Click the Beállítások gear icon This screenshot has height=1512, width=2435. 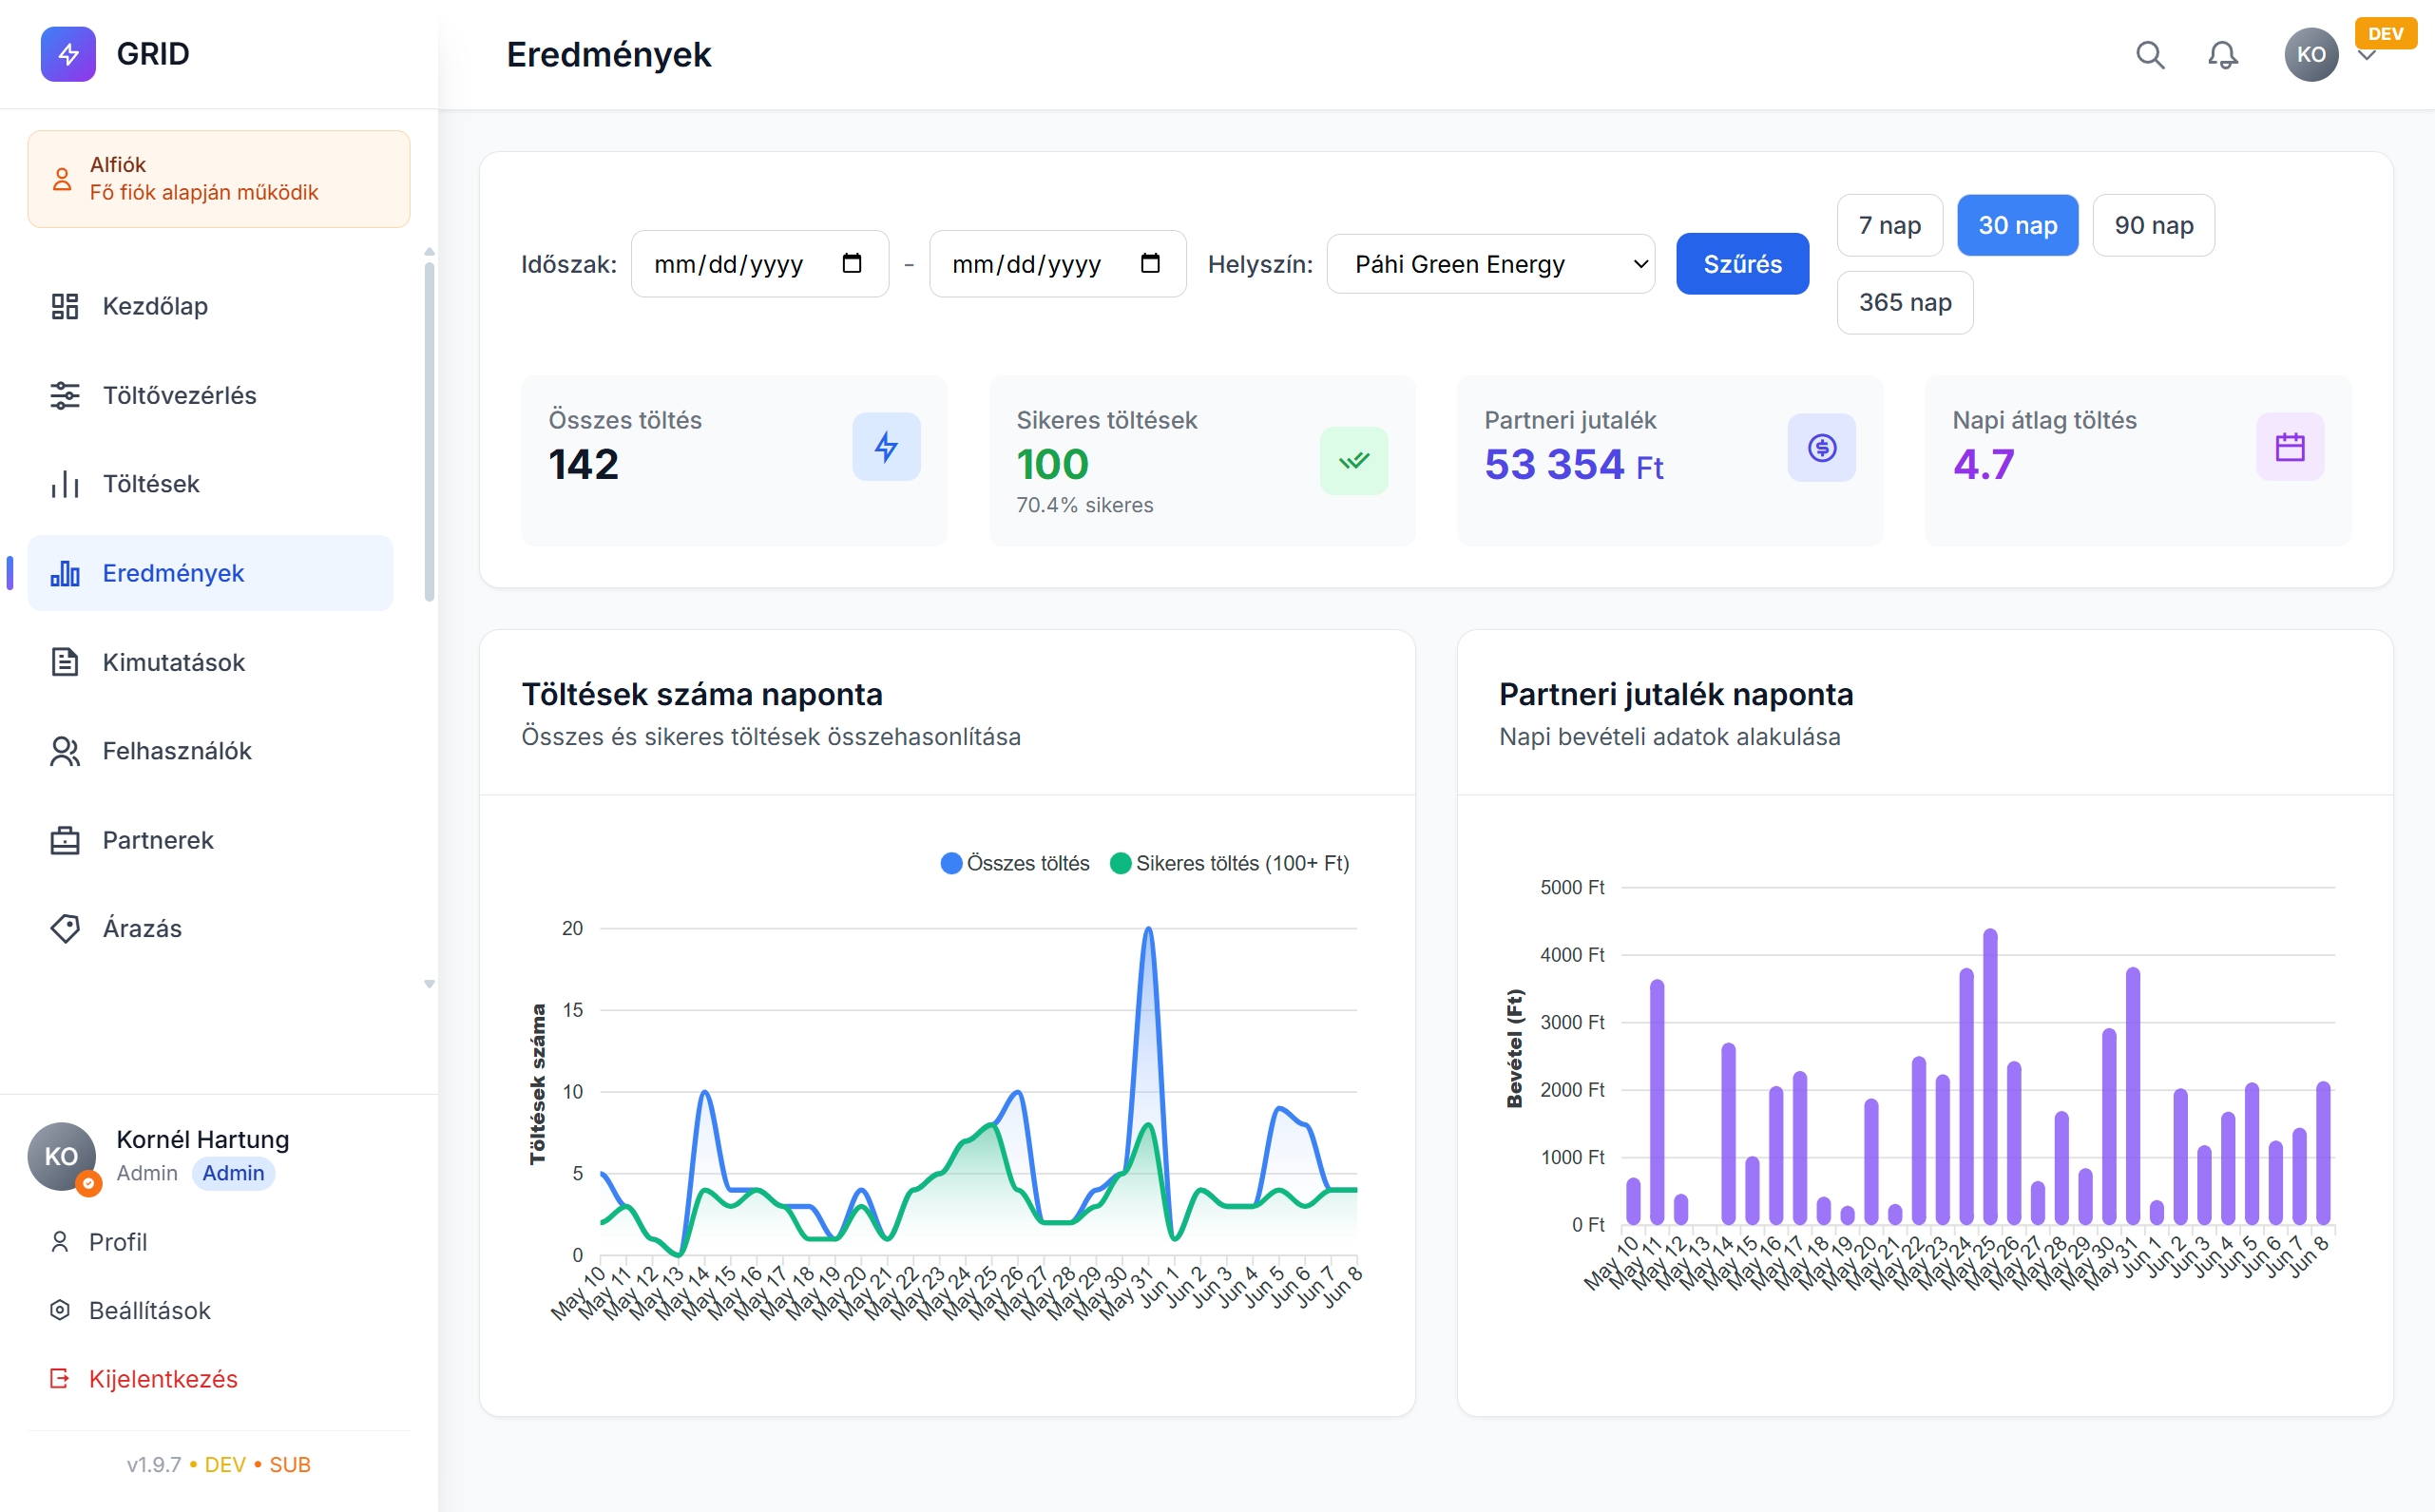(x=60, y=1310)
